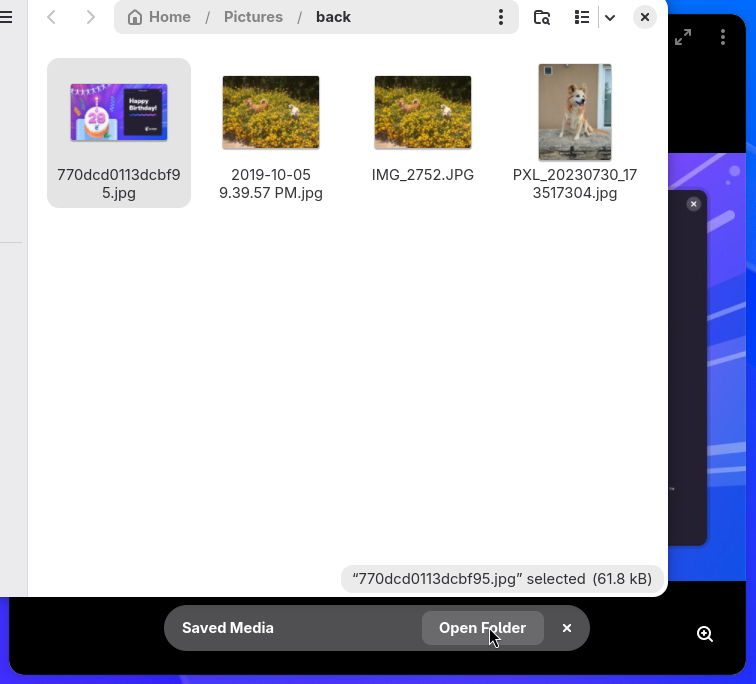Click the selected file status text
The width and height of the screenshot is (756, 684).
coord(502,578)
